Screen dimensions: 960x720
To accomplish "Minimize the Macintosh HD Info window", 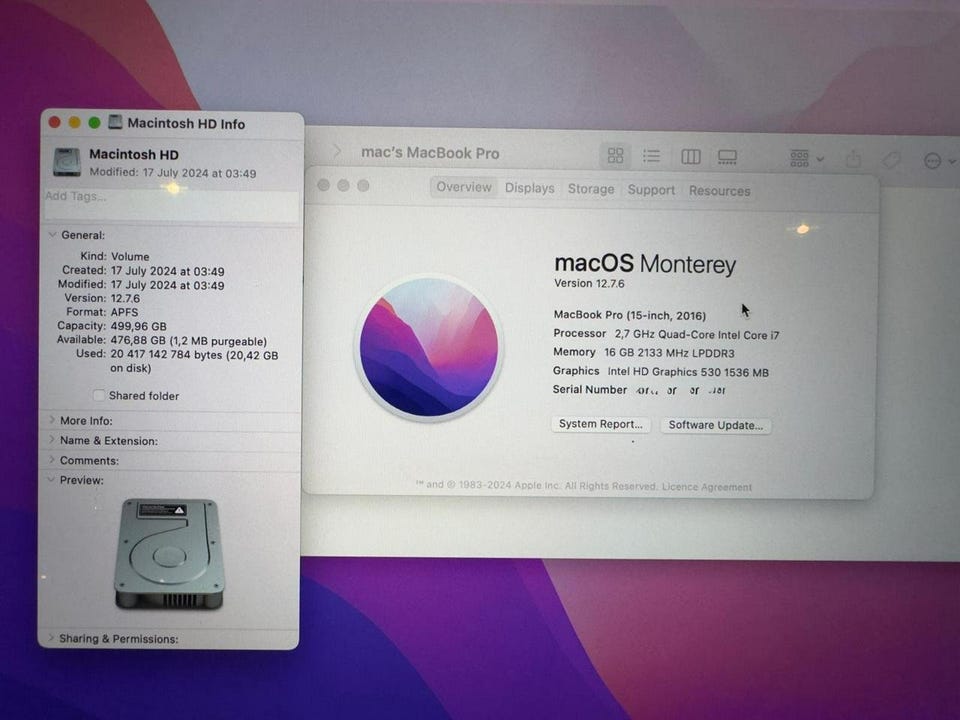I will click(75, 122).
